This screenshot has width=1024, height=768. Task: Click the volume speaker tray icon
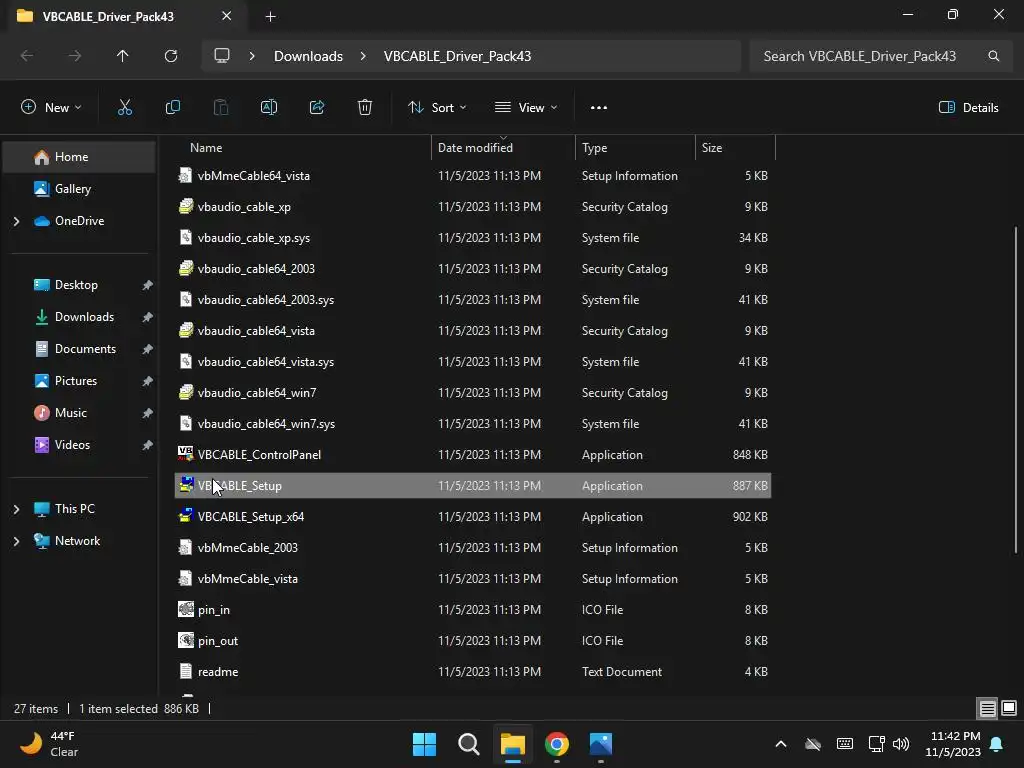click(x=901, y=744)
